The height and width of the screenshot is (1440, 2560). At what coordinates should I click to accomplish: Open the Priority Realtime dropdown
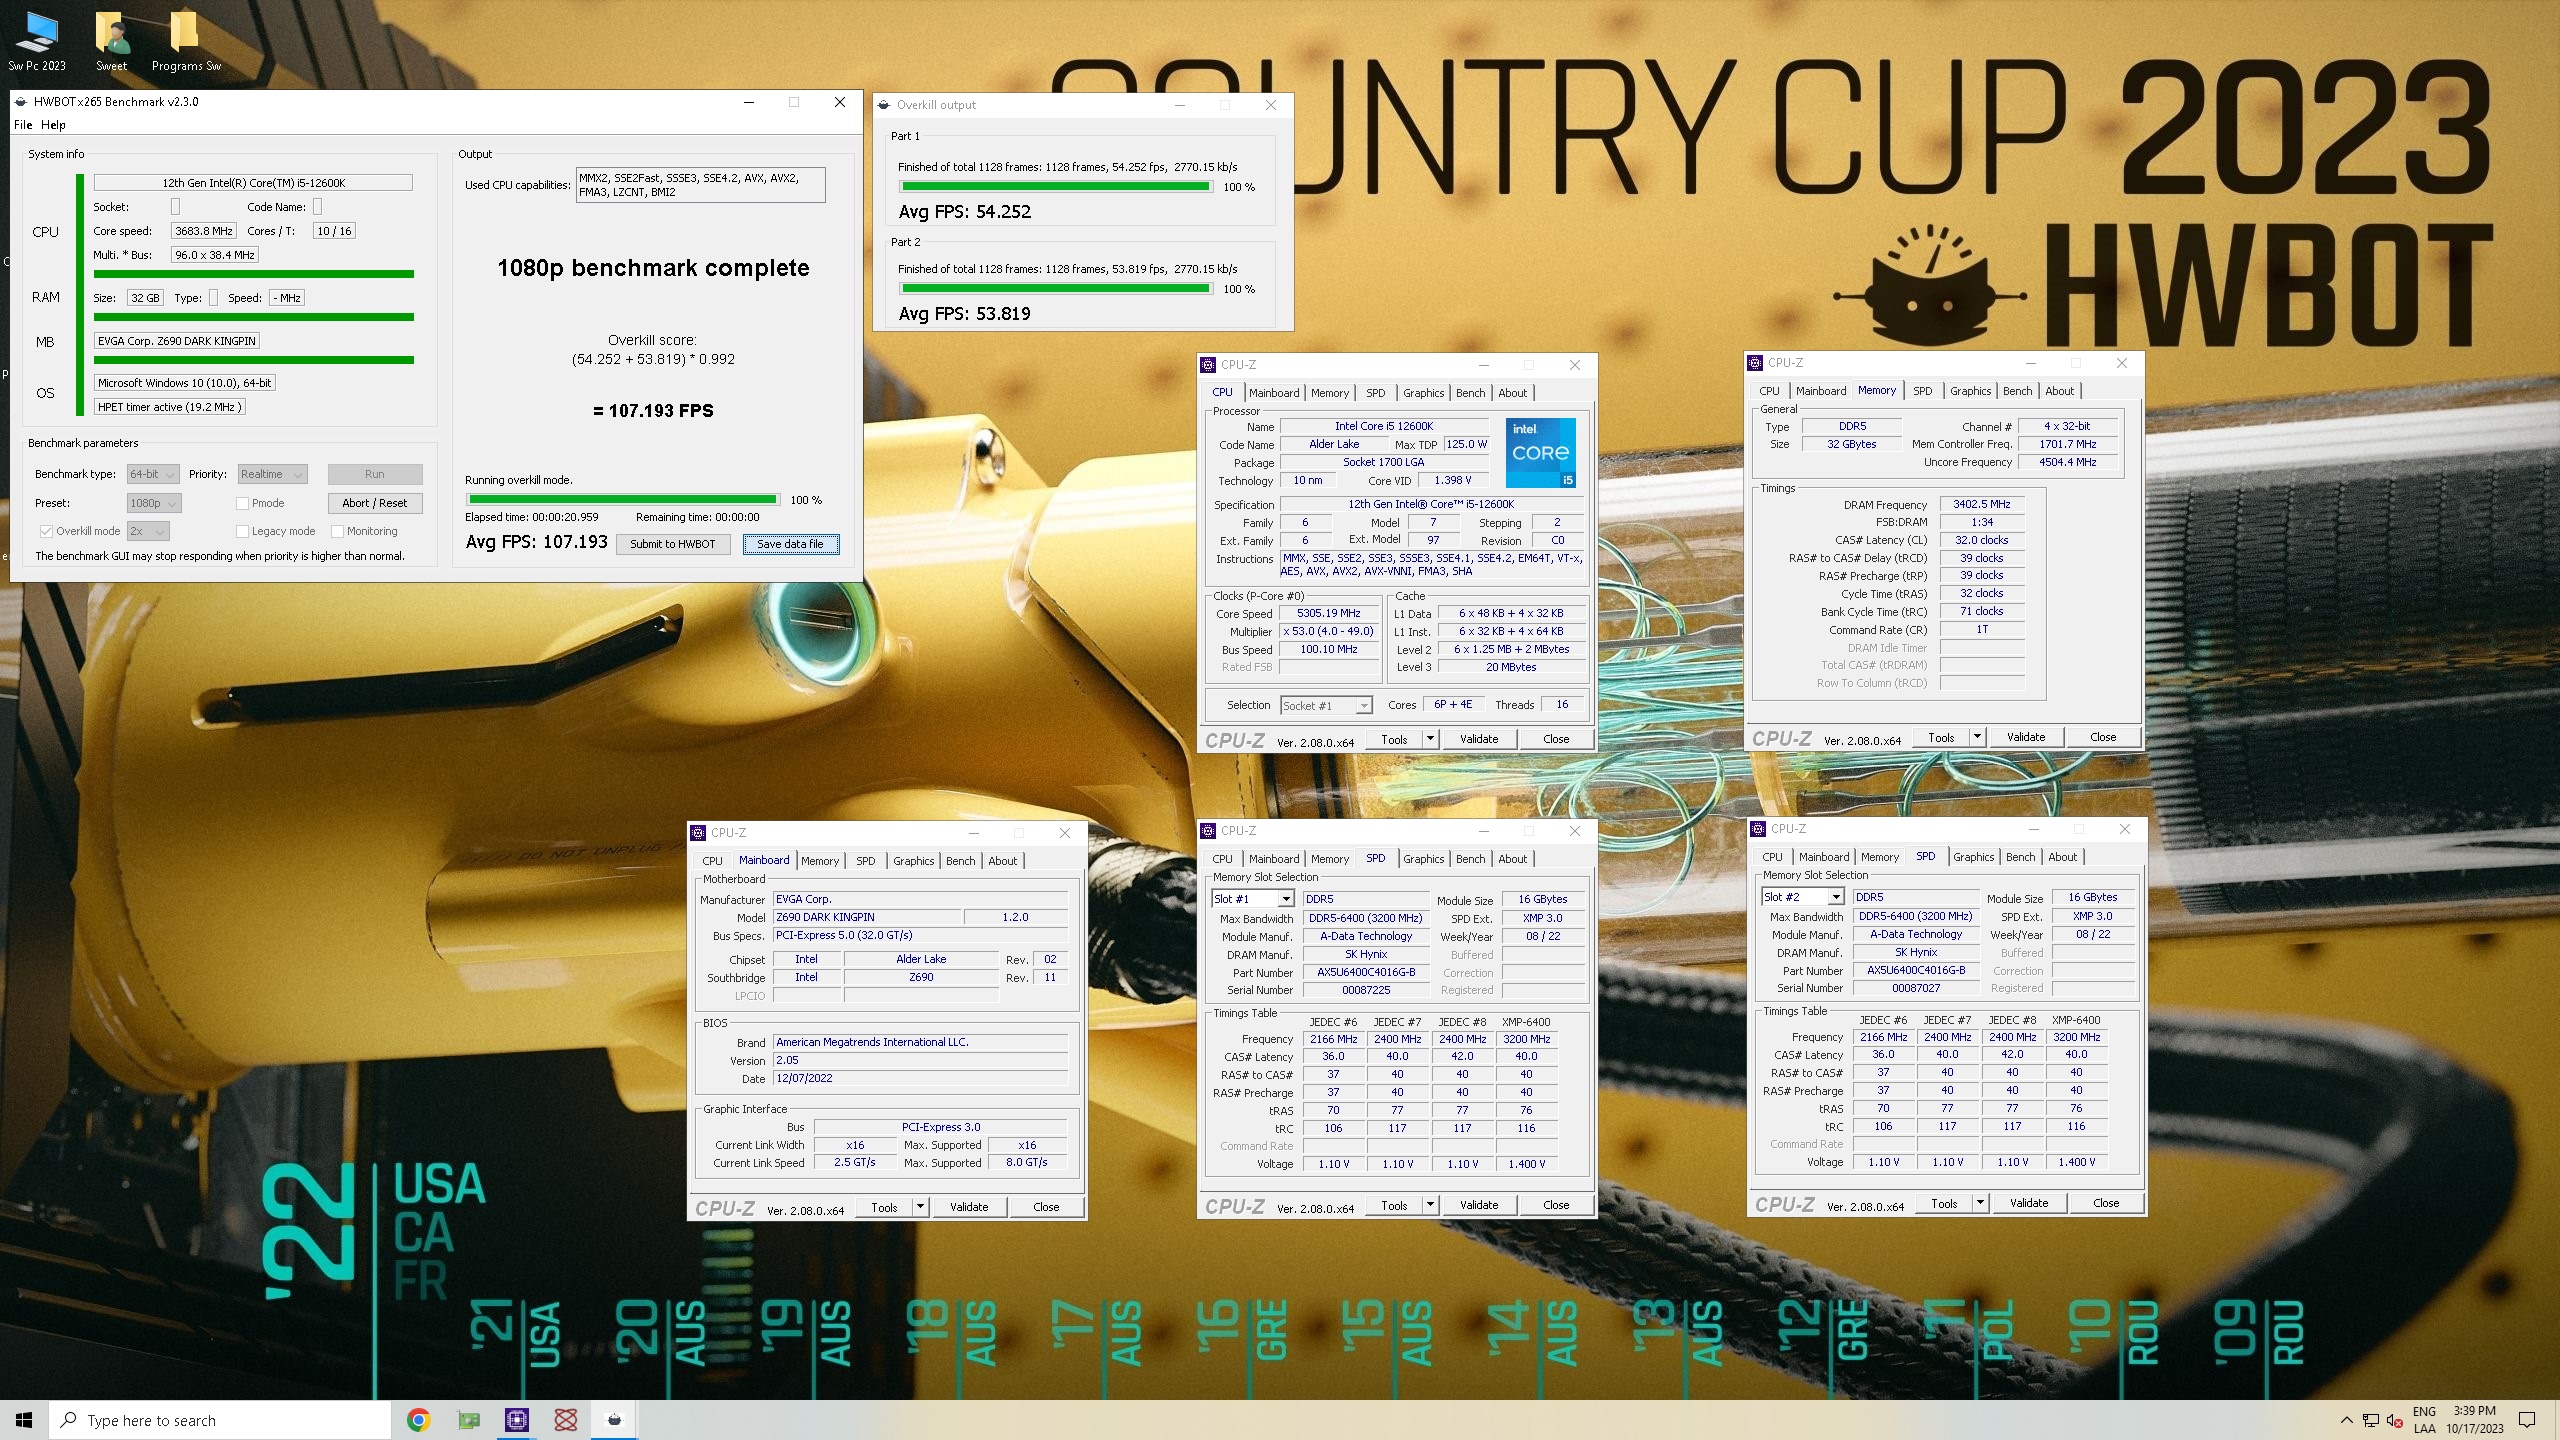point(272,474)
